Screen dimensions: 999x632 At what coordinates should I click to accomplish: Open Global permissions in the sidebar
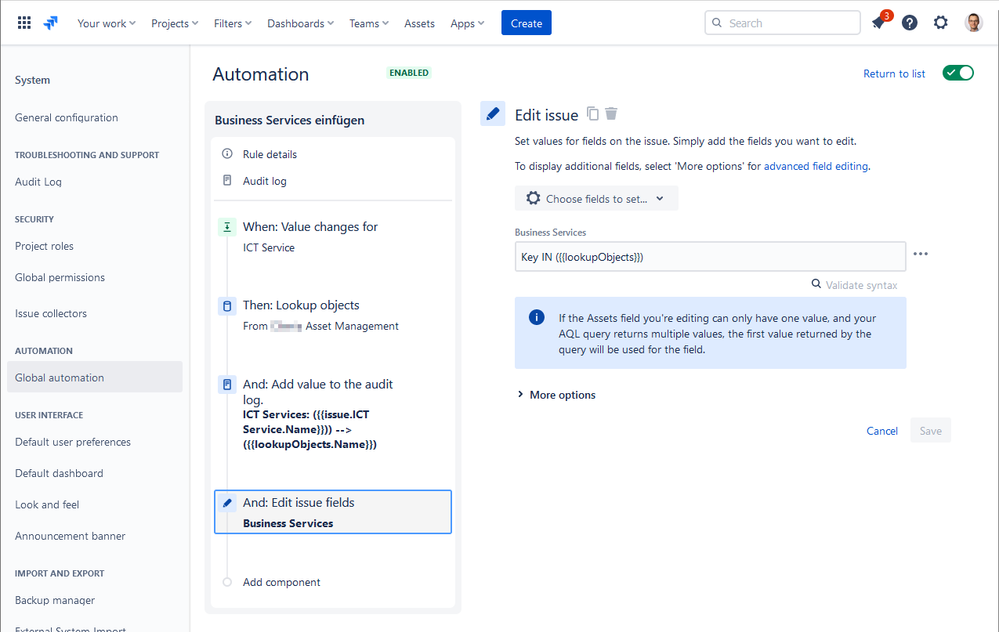tap(60, 277)
